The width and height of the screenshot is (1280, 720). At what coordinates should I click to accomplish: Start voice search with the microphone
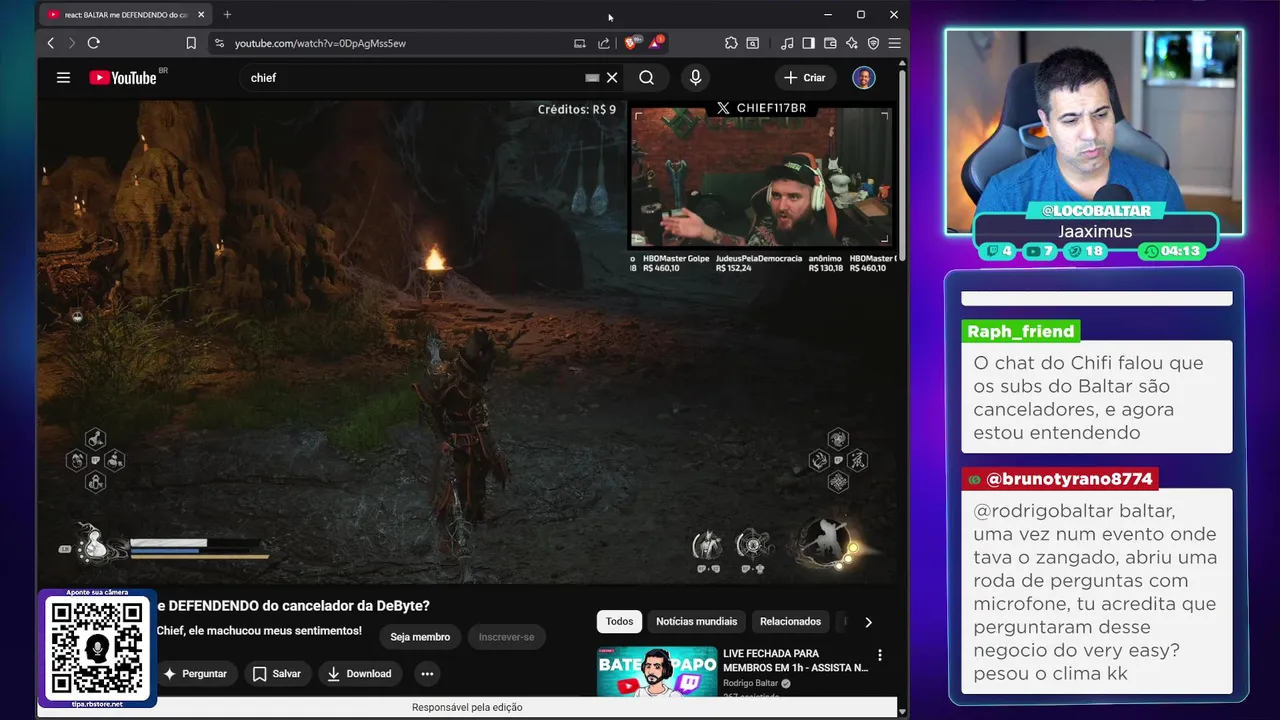(x=695, y=77)
